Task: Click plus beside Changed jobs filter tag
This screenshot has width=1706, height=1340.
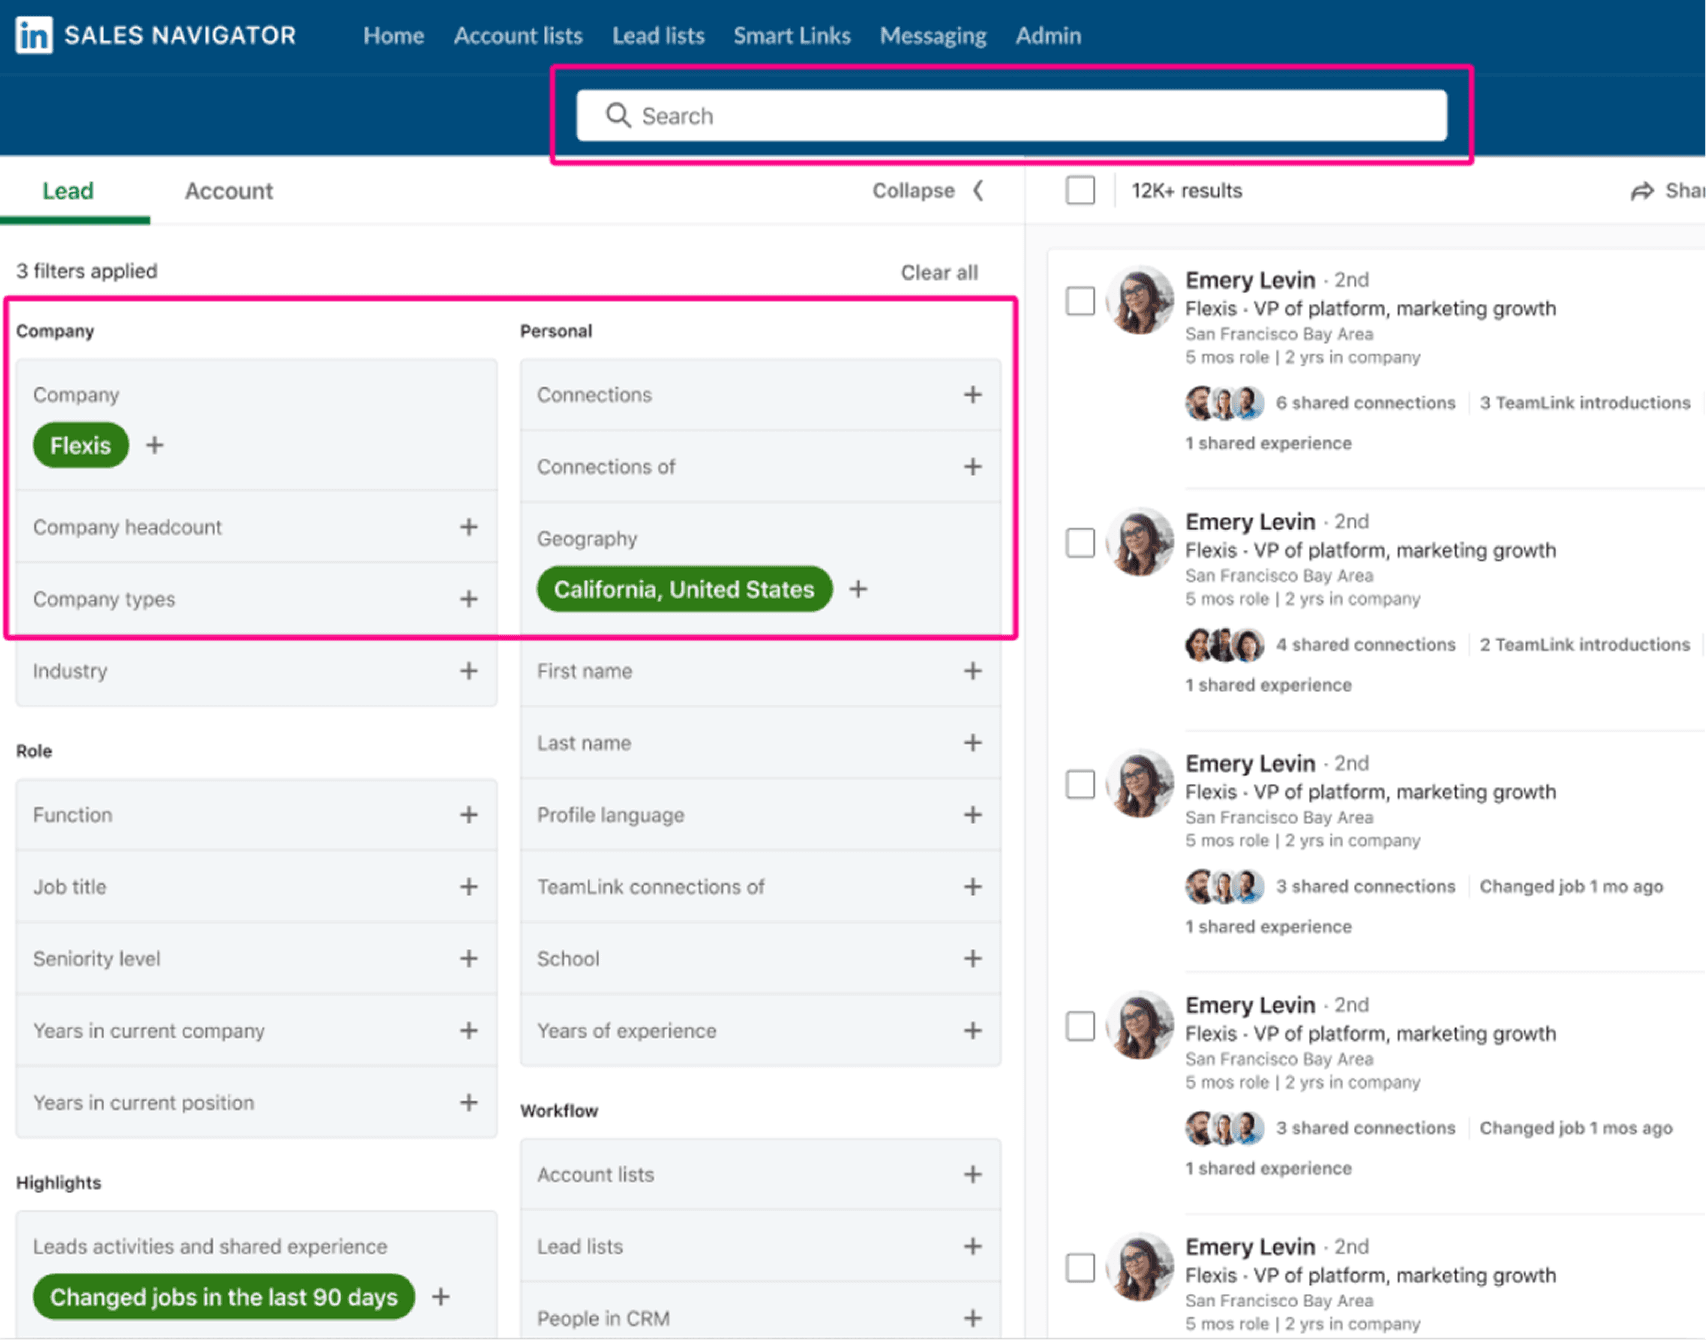Action: (x=440, y=1297)
